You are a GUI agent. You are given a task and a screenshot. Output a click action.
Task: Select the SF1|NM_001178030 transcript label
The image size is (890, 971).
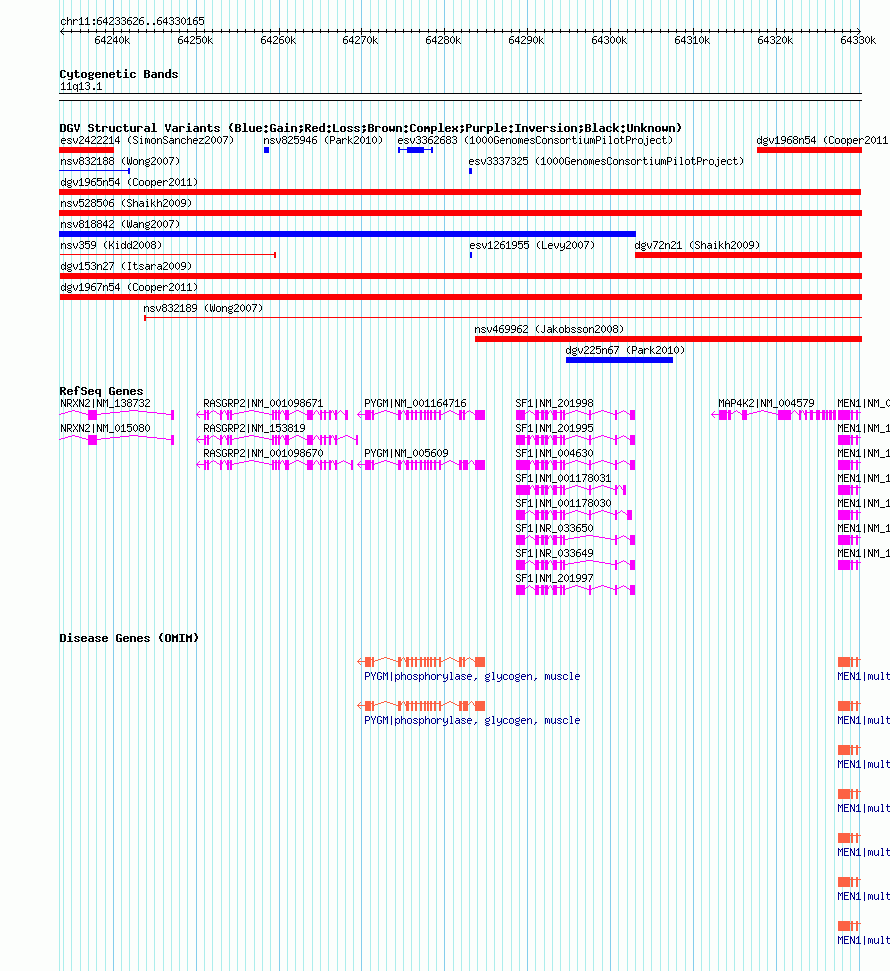click(563, 504)
